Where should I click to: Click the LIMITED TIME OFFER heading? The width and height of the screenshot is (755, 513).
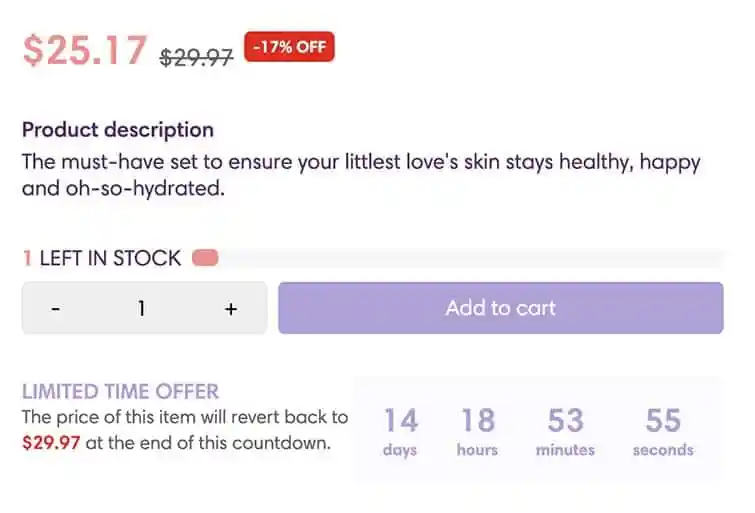tap(120, 392)
